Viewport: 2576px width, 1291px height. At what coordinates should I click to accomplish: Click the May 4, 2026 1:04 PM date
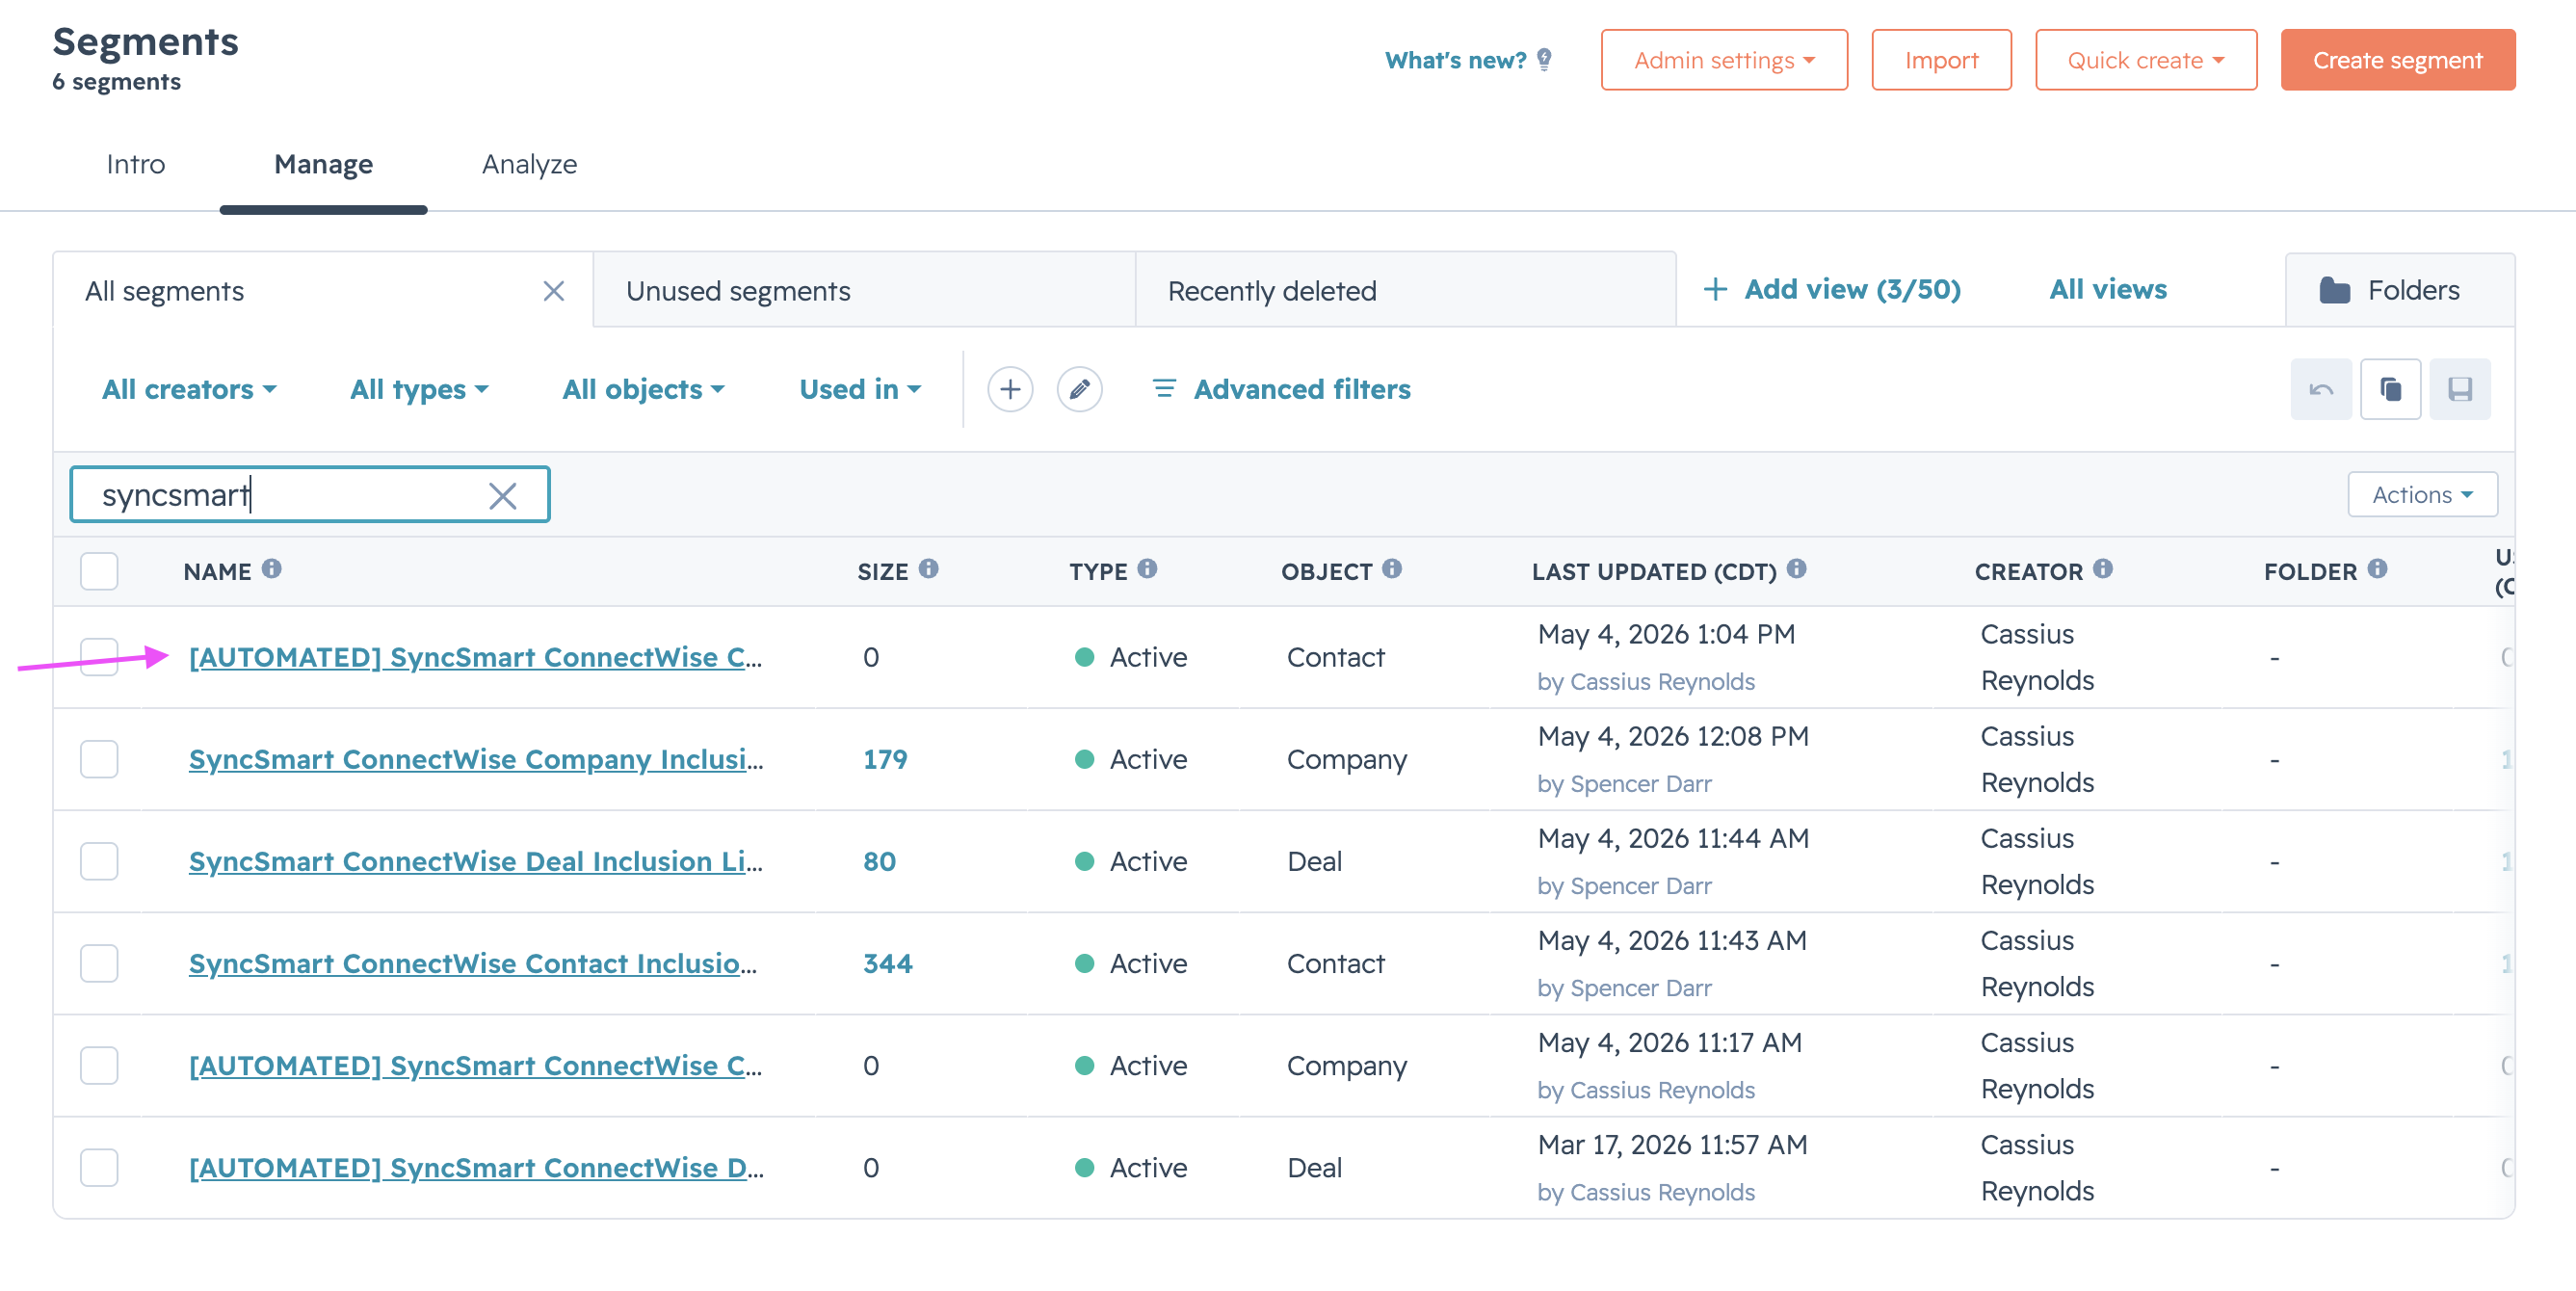(1666, 634)
